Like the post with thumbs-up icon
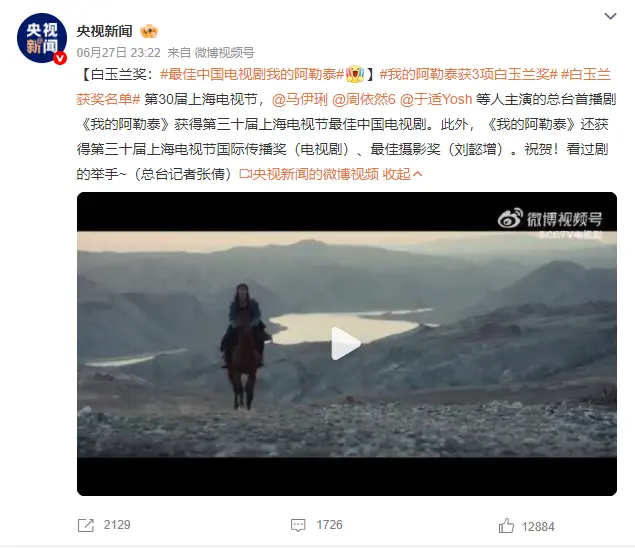The height and width of the screenshot is (548, 635). (x=506, y=526)
